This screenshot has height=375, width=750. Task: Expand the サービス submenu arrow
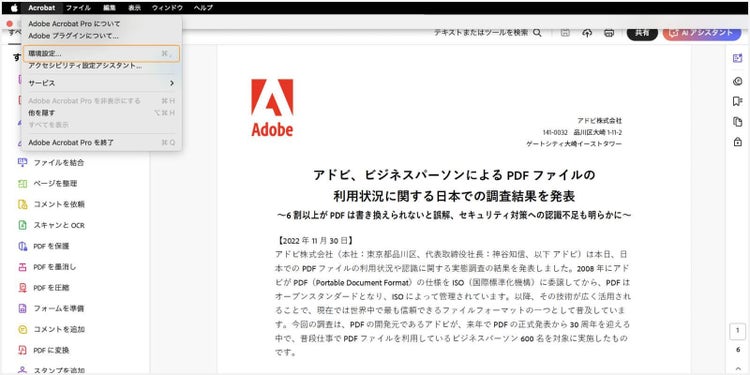tap(172, 83)
